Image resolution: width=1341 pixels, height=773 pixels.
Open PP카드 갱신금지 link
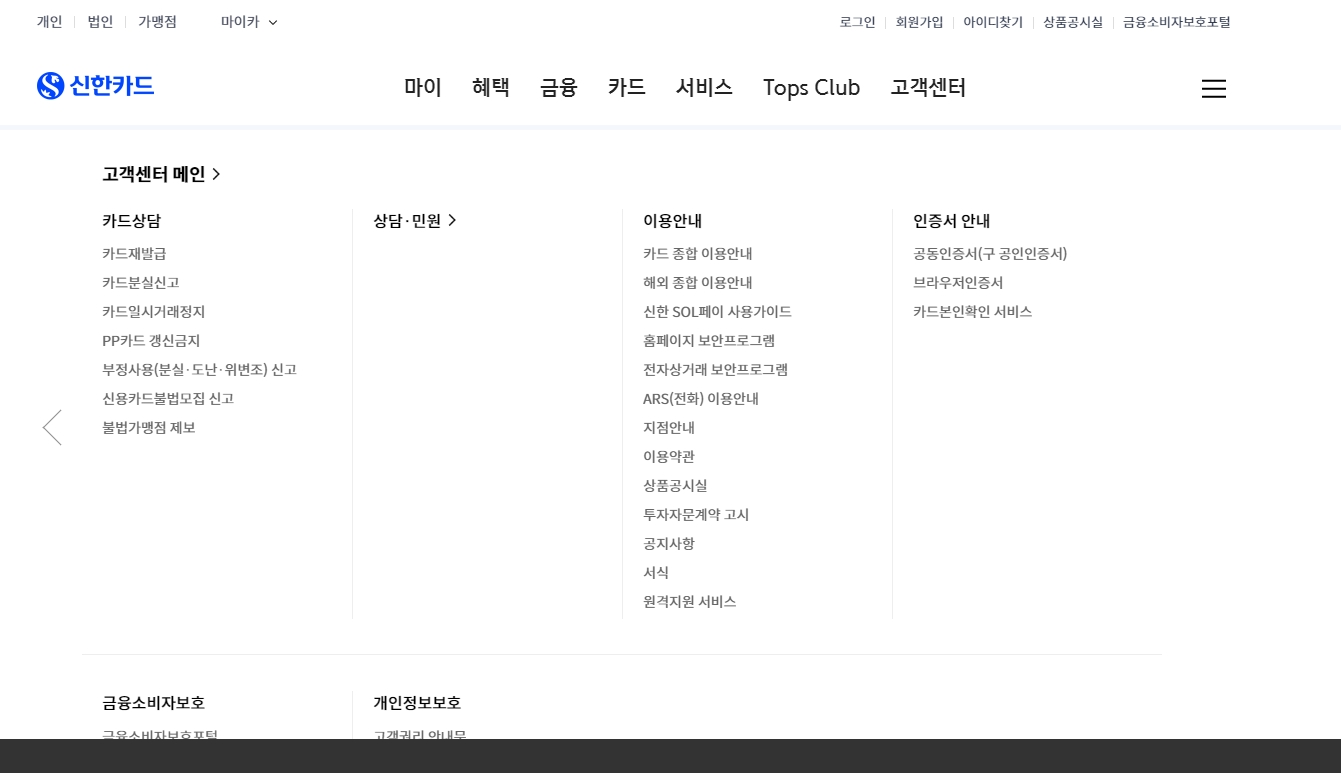[x=151, y=341]
